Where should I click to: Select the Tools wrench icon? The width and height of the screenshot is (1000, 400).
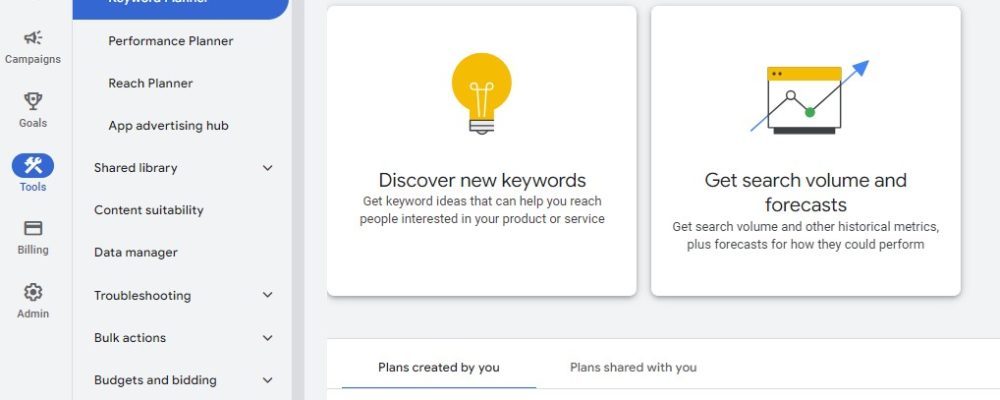[33, 165]
